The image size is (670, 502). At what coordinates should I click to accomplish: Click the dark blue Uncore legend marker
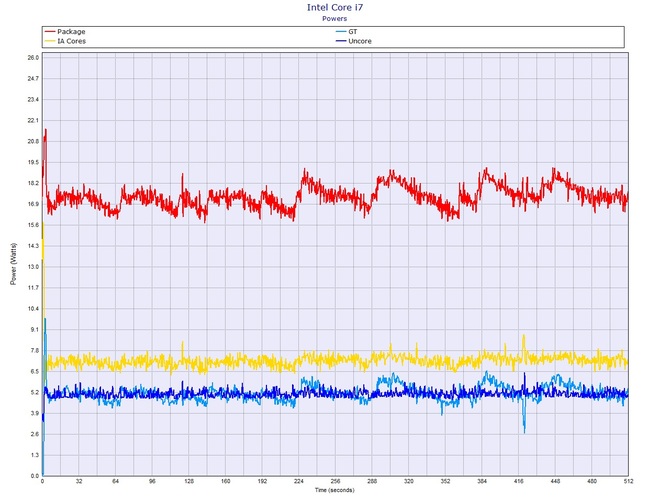341,41
